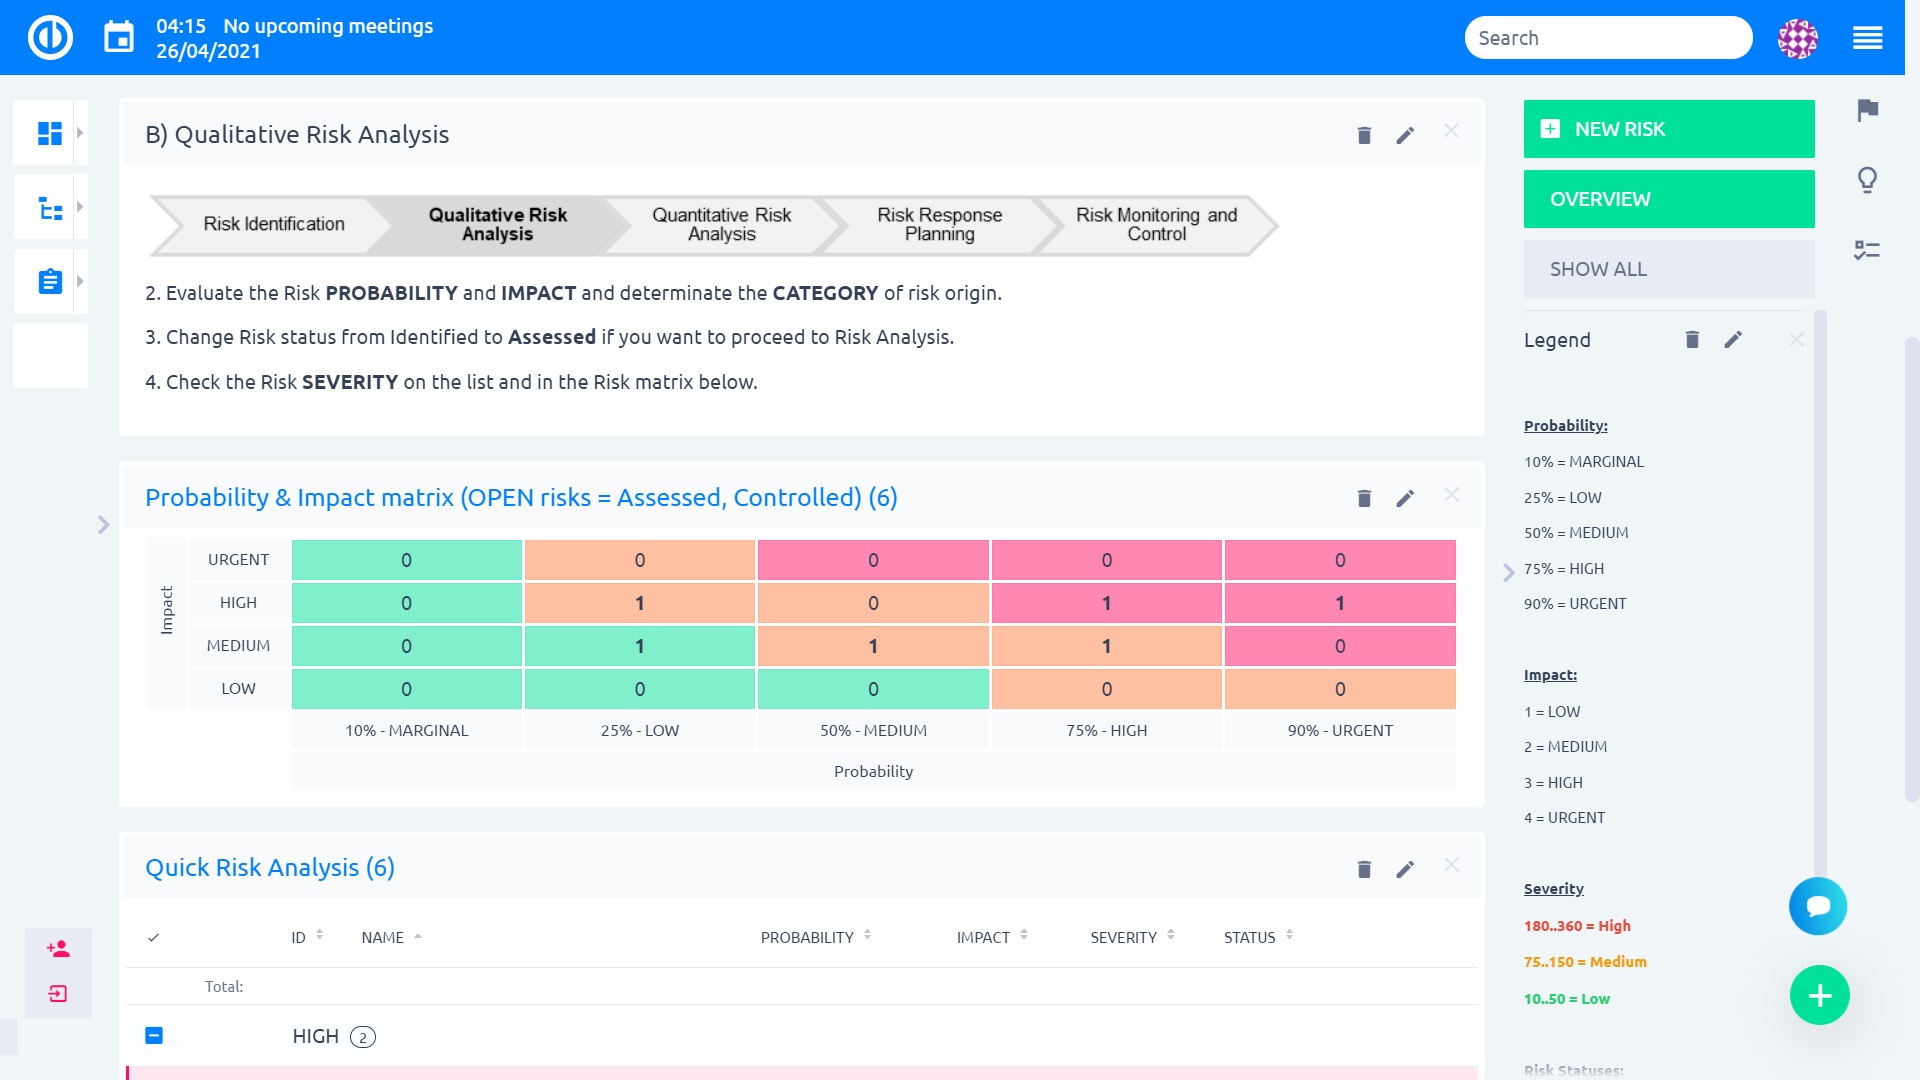
Task: Click the Search input field
Action: (x=1607, y=38)
